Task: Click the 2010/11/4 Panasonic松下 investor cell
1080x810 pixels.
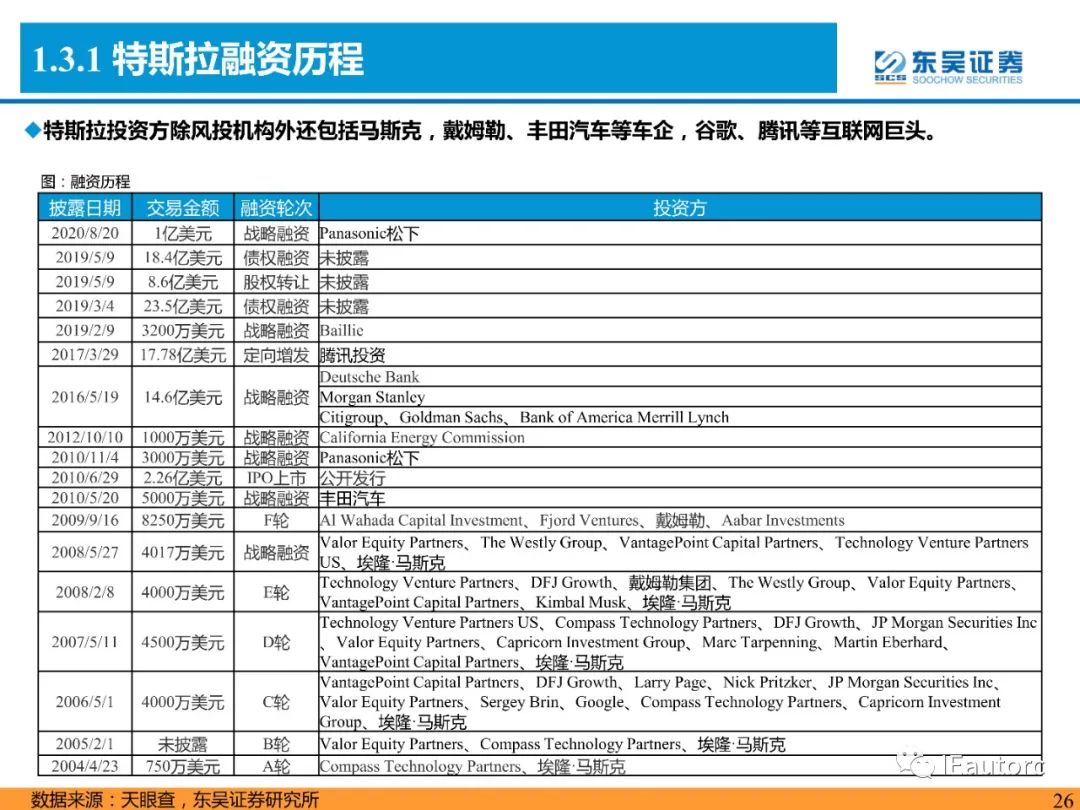Action: tap(680, 457)
